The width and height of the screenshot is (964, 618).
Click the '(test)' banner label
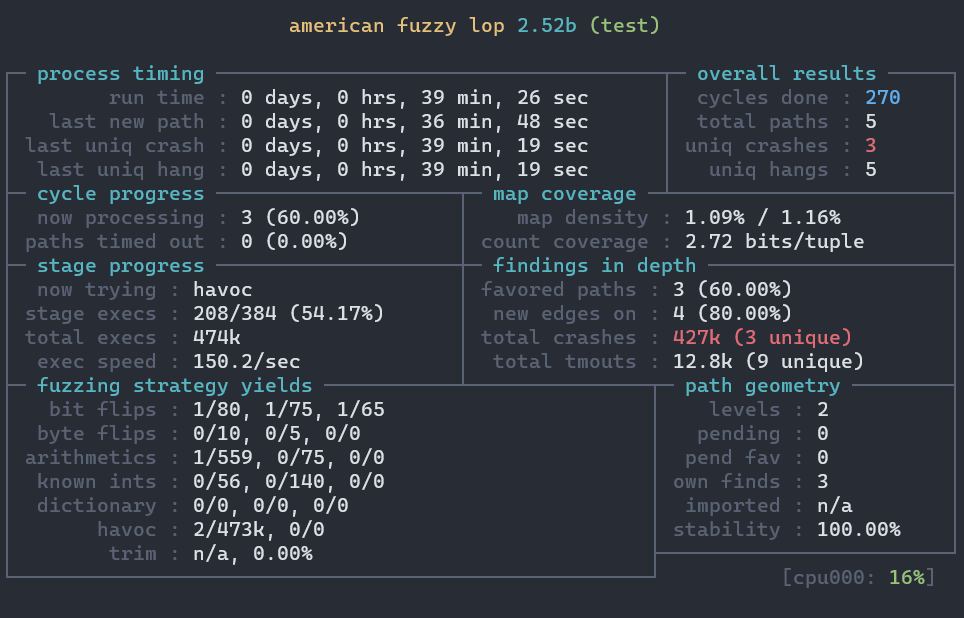(625, 26)
